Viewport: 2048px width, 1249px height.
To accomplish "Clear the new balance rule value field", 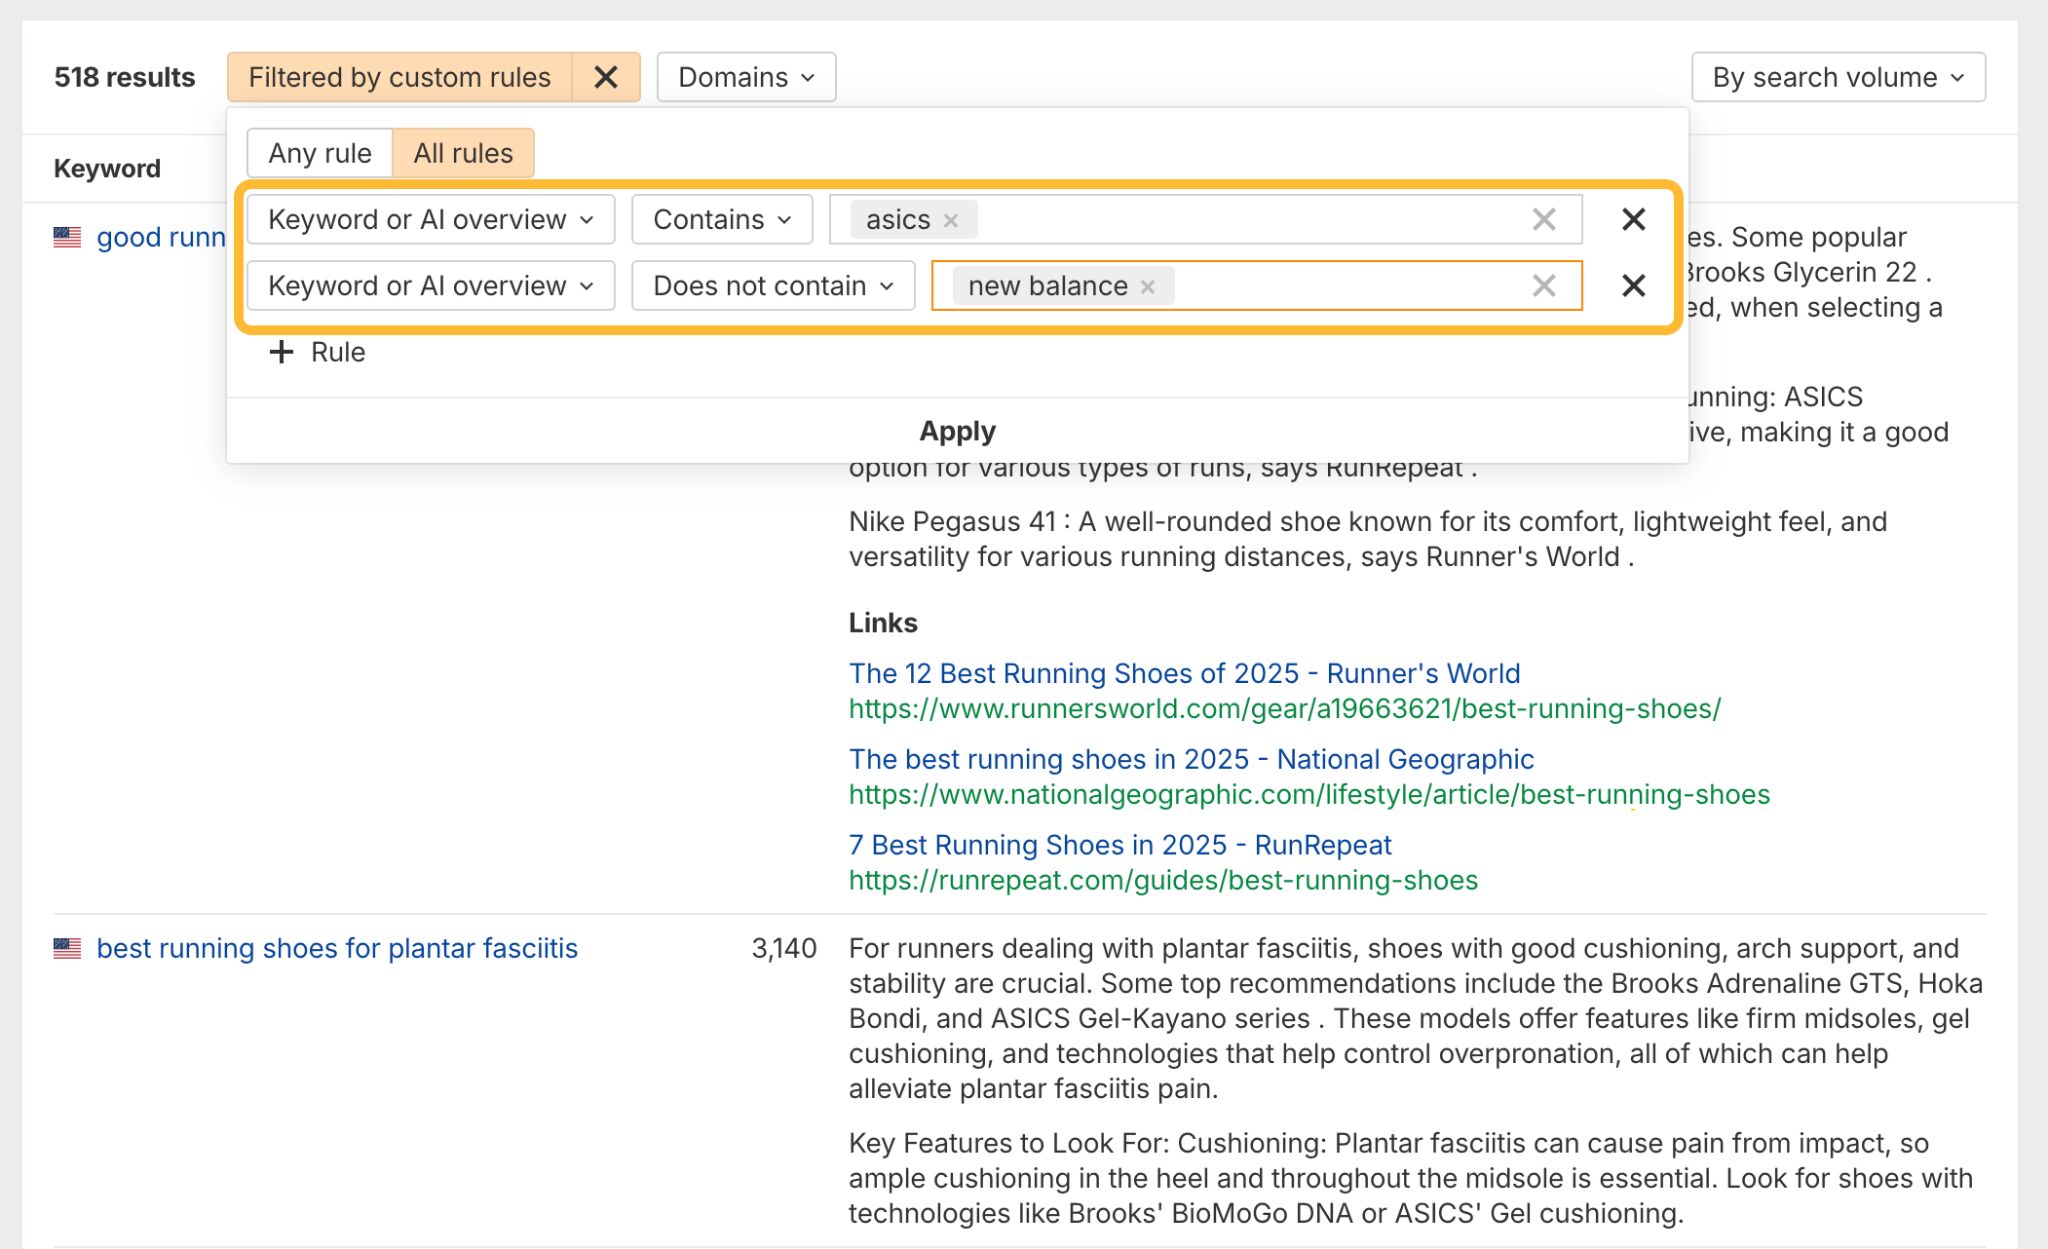I will 1542,286.
